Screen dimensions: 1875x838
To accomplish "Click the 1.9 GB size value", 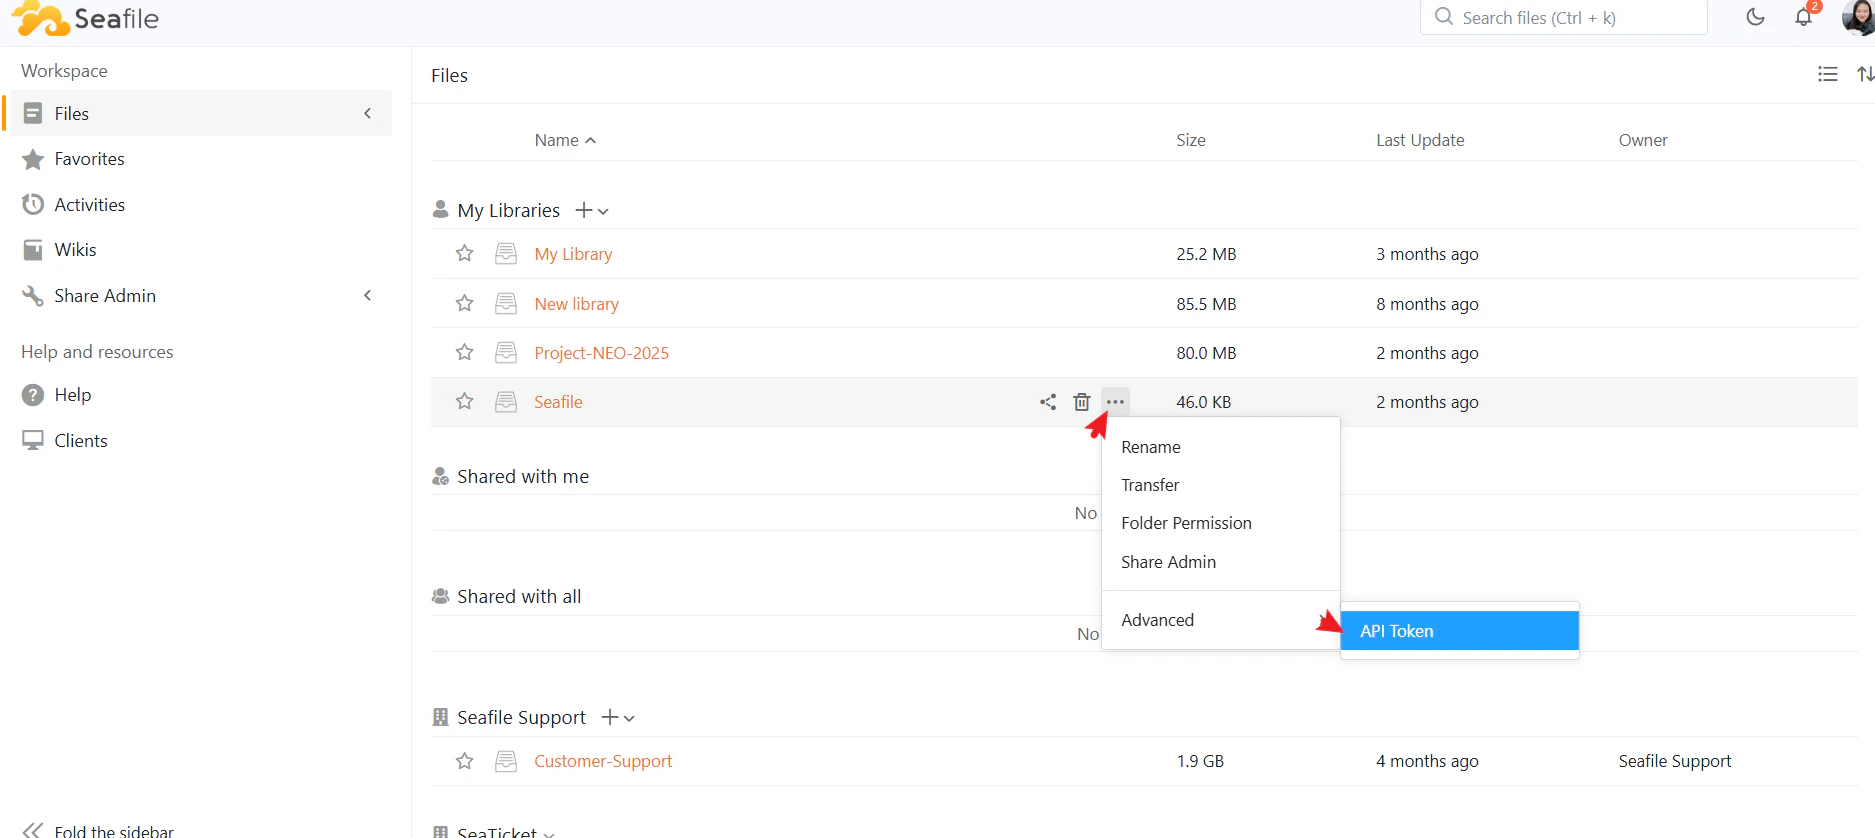I will pyautogui.click(x=1200, y=761).
